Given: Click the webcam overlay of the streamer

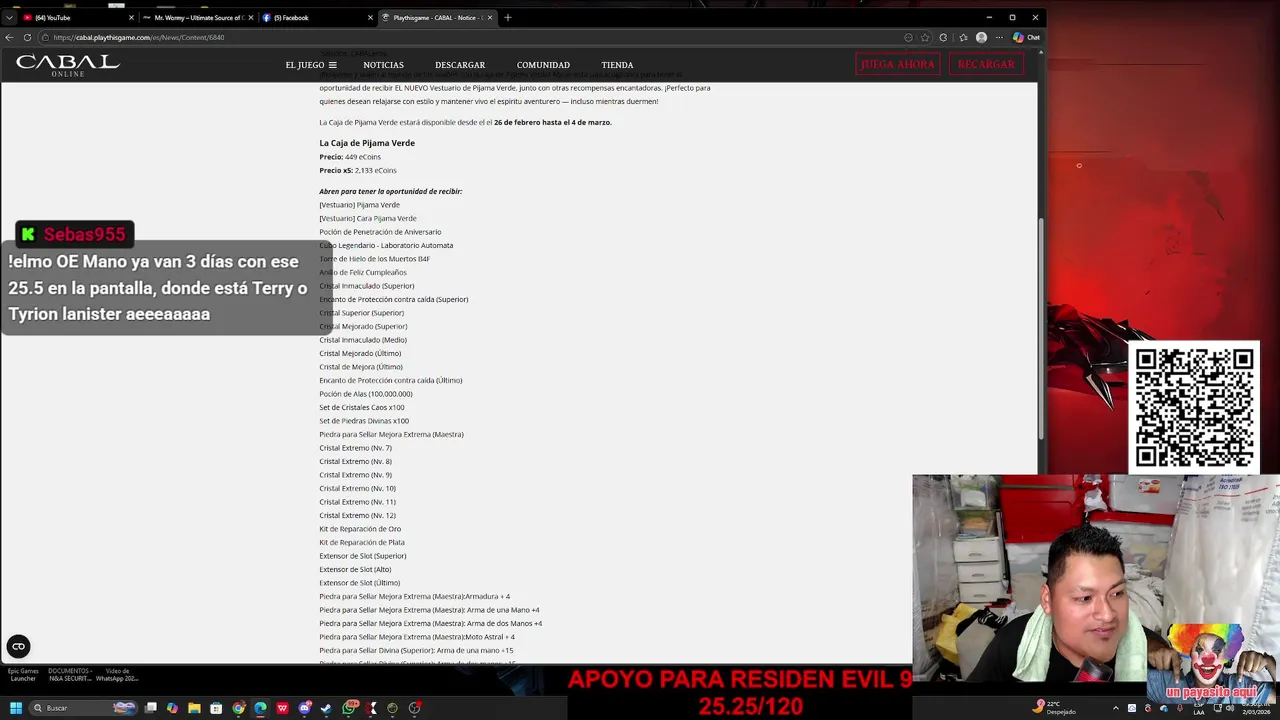Looking at the screenshot, I should tap(1096, 577).
